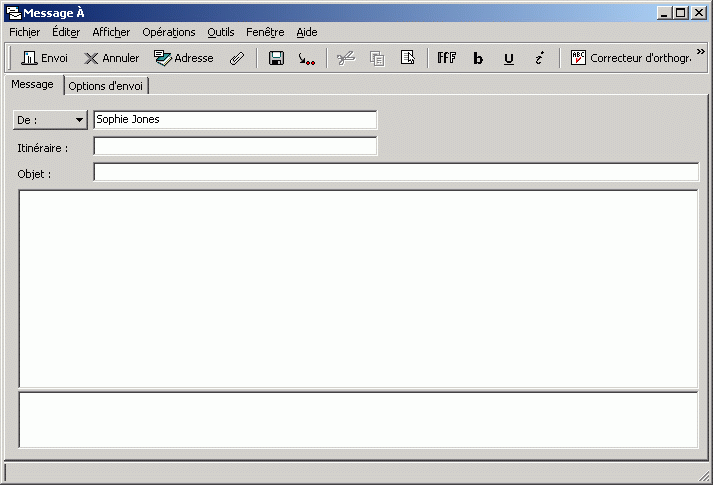Screen dimensions: 713x485
Task: Click the Message À window title icon
Action: [x=14, y=13]
